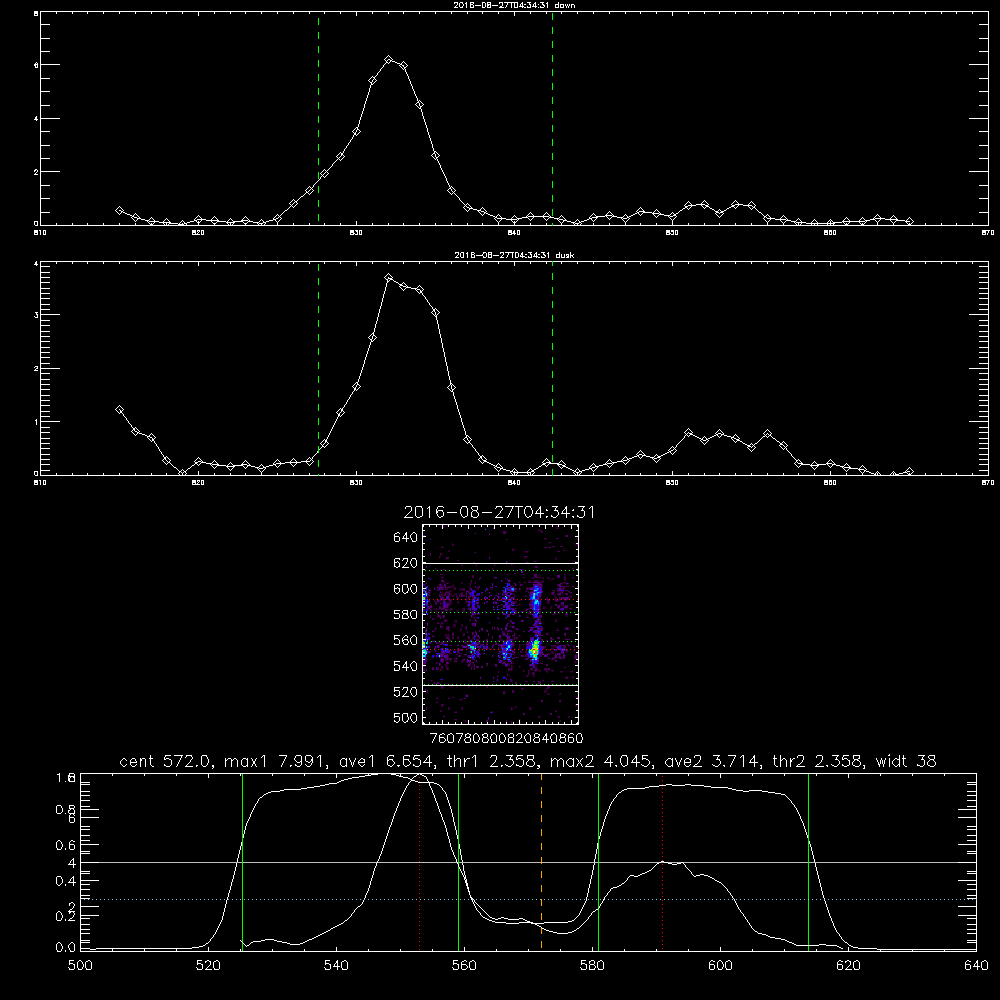Click the red dotted line near 591

(663, 861)
